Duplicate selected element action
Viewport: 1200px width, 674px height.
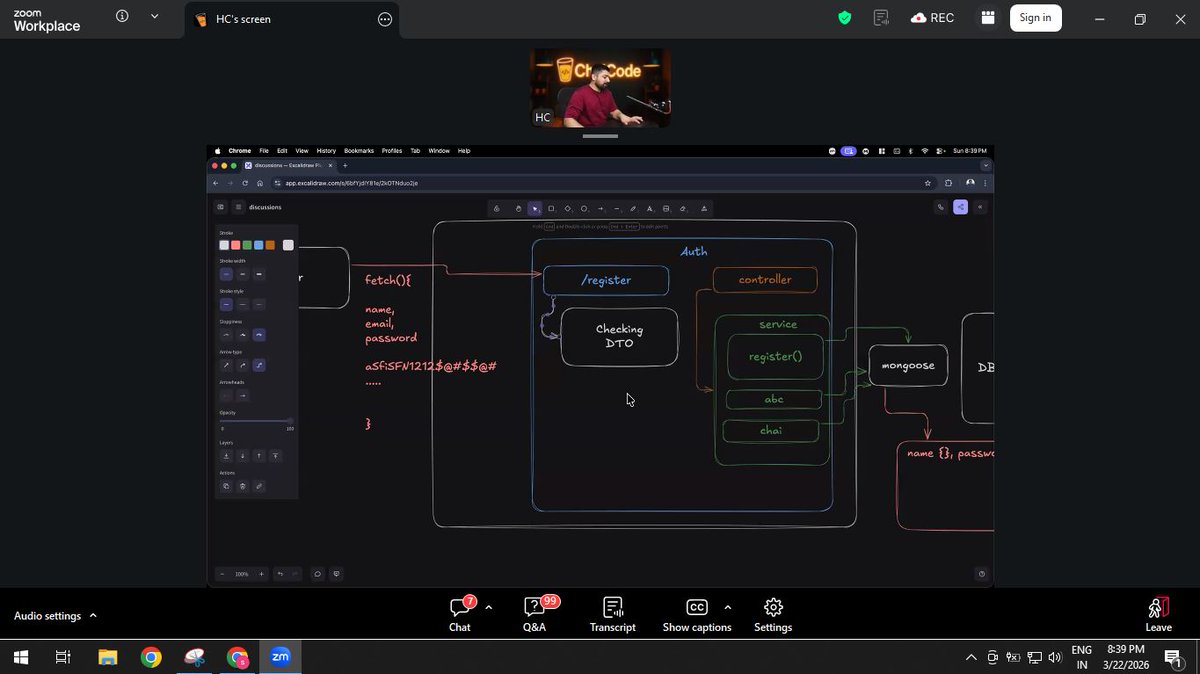(x=226, y=486)
